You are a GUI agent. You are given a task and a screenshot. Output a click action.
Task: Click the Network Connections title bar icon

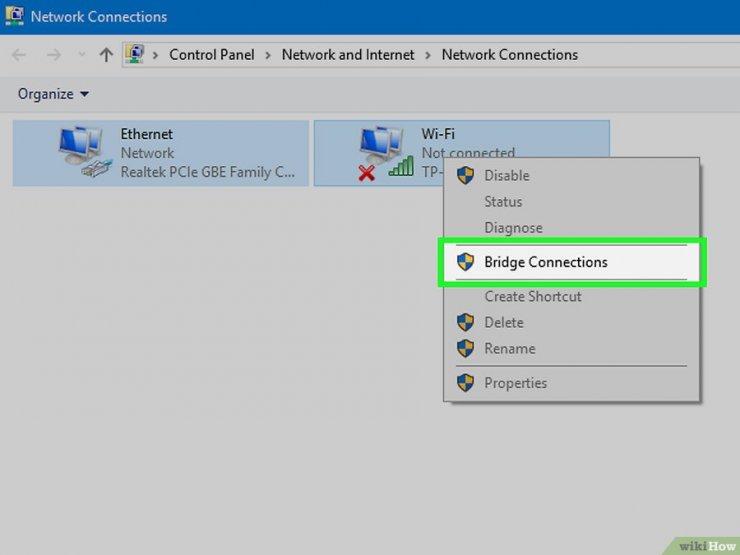coord(14,17)
